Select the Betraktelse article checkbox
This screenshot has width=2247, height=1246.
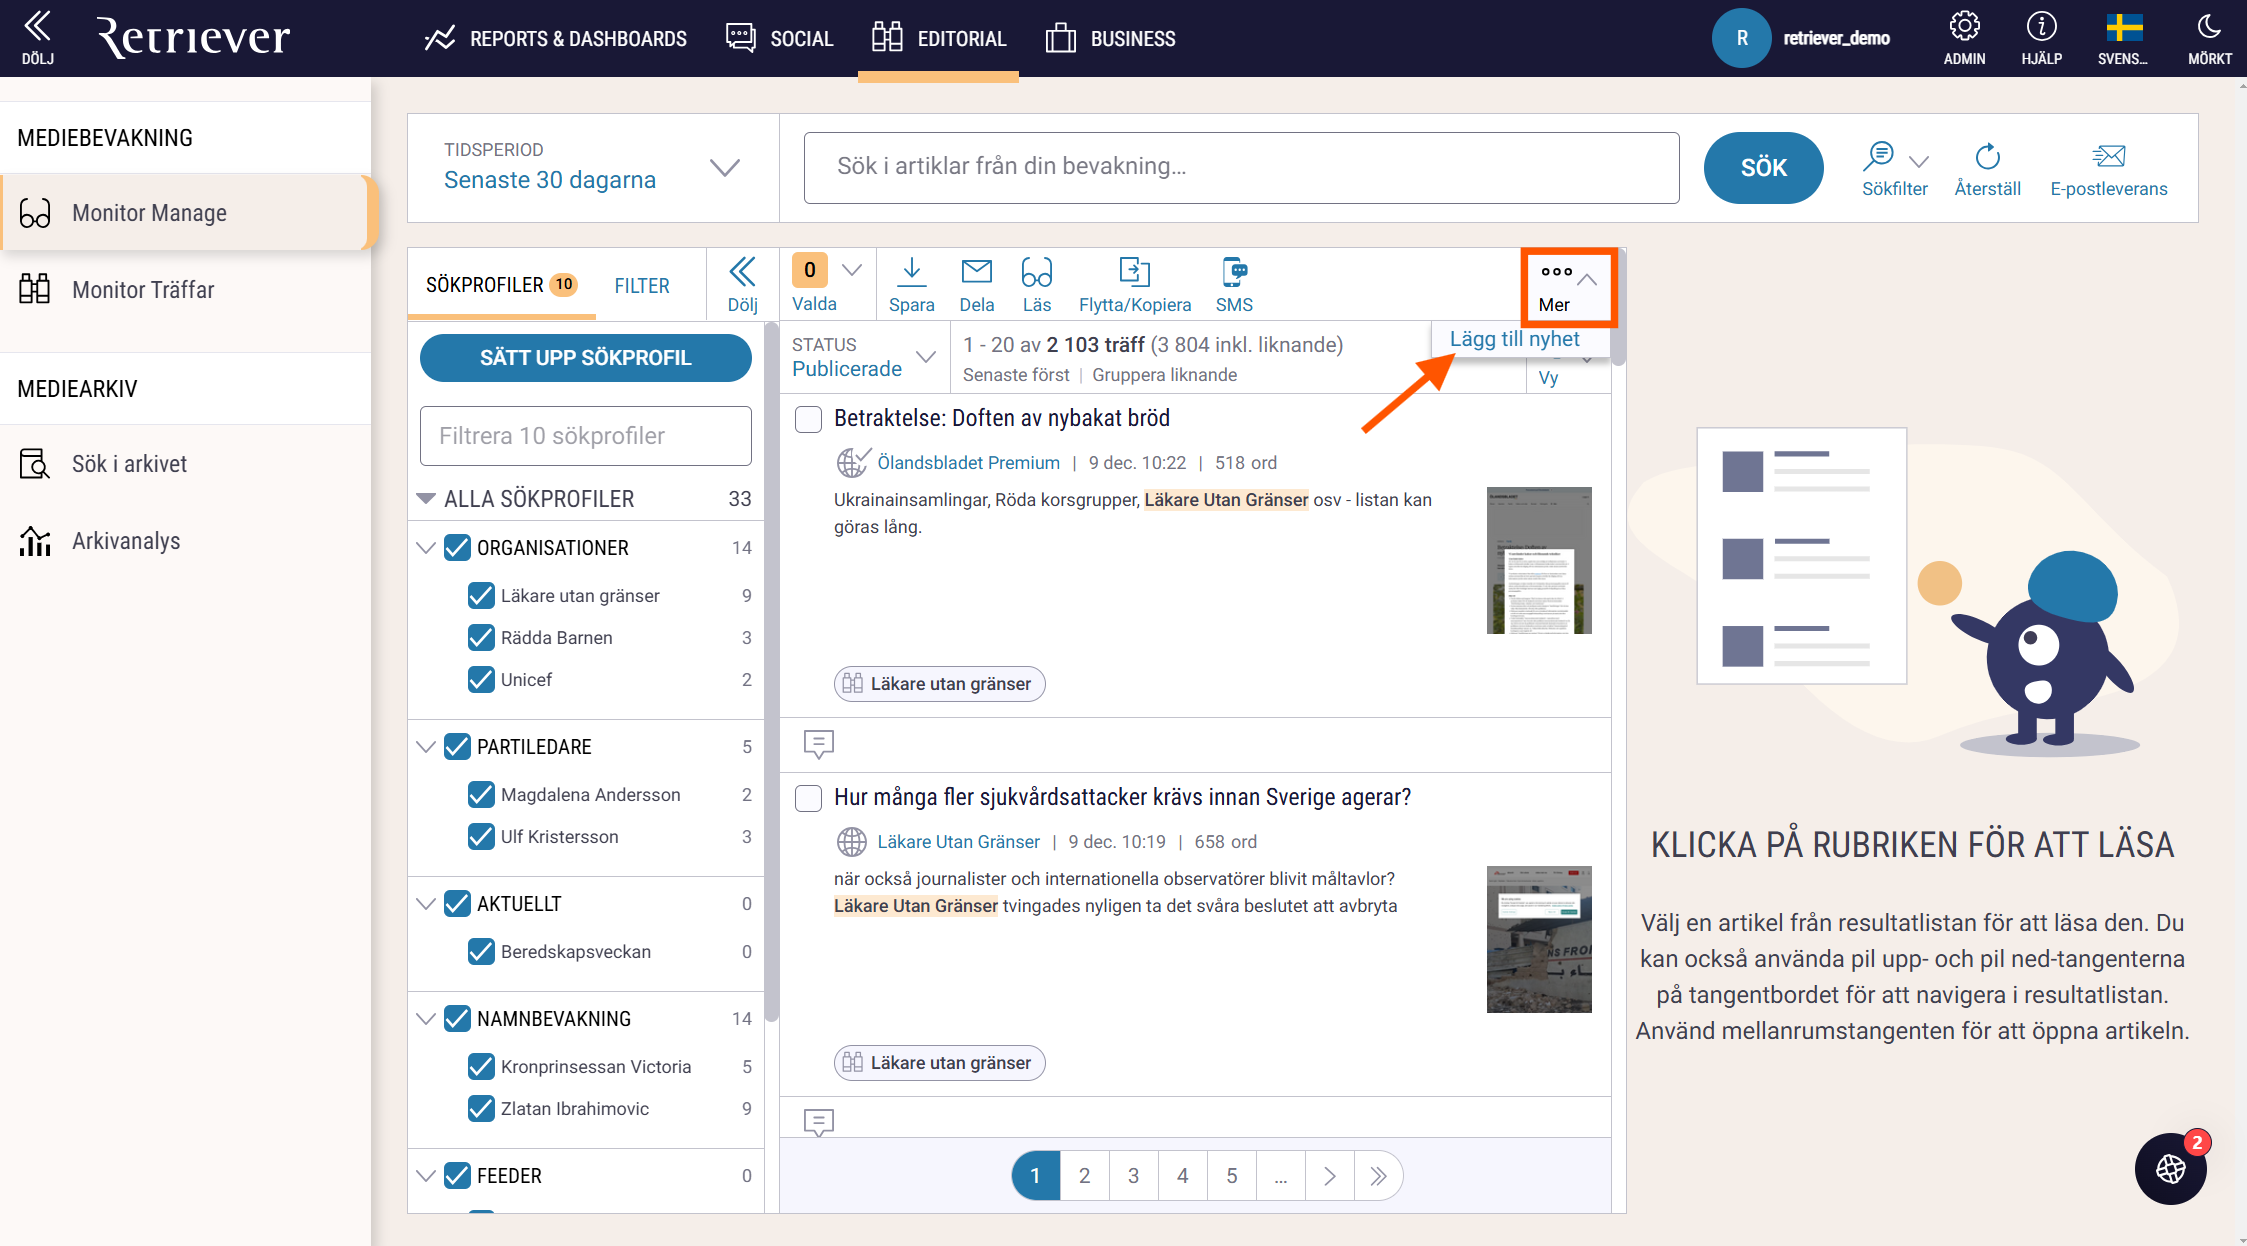[808, 419]
